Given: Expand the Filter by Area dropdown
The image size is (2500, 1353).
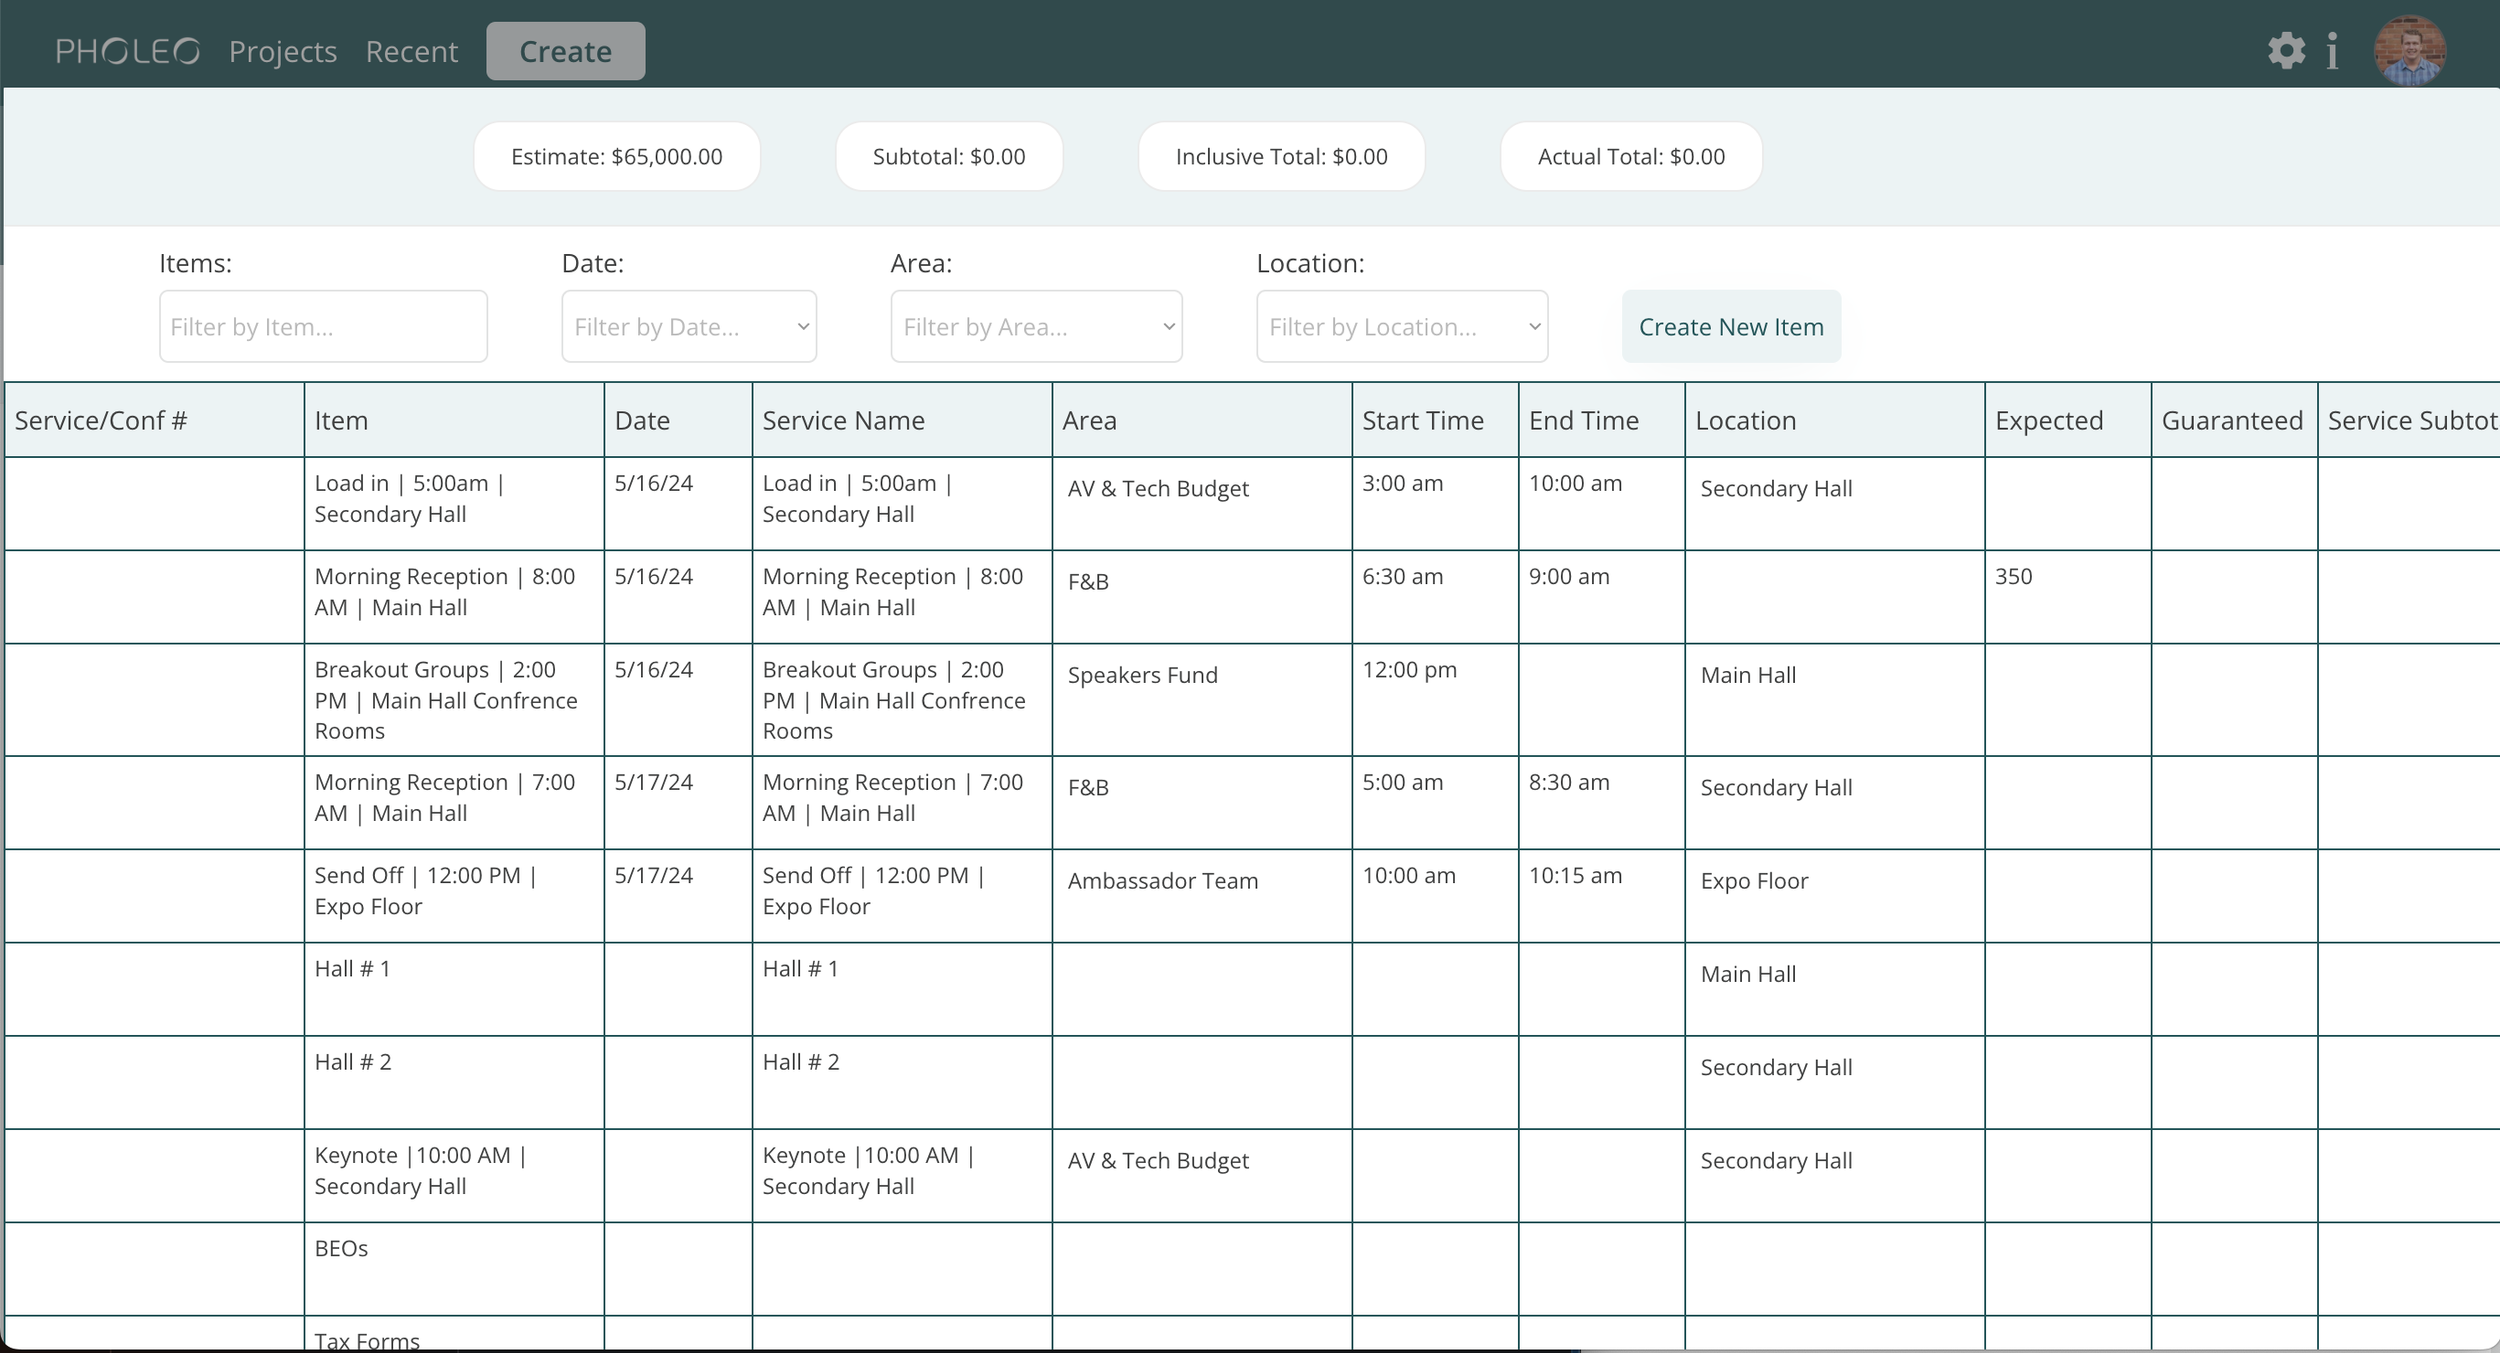Looking at the screenshot, I should click(1036, 326).
